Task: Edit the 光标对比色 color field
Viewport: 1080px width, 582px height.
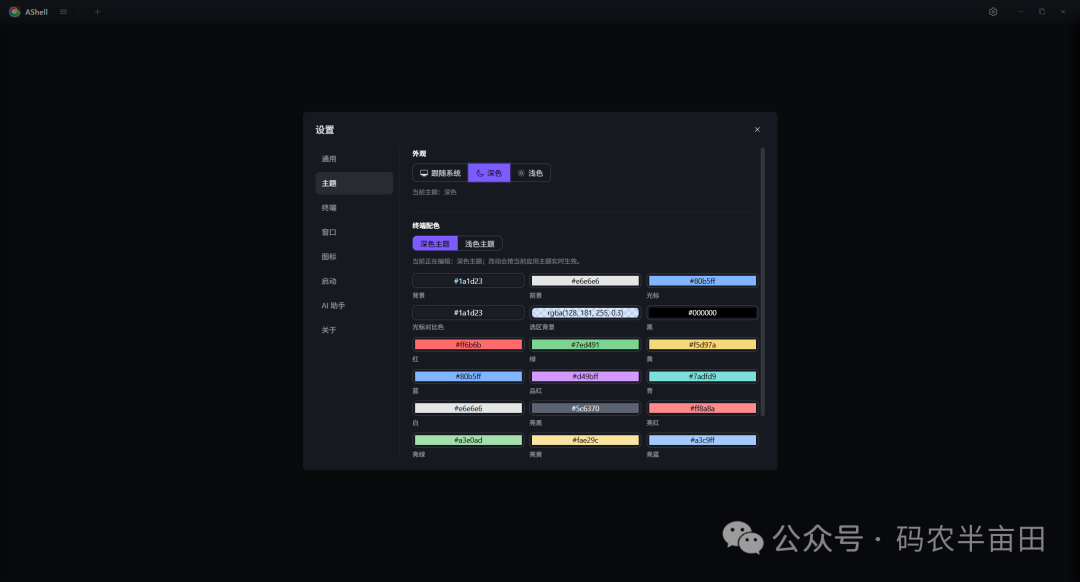Action: tap(468, 313)
